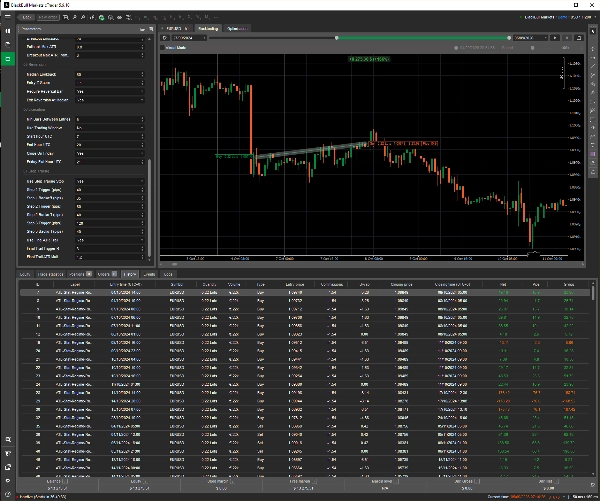Click the icon right of the stop button
The image size is (600, 501).
[579, 38]
